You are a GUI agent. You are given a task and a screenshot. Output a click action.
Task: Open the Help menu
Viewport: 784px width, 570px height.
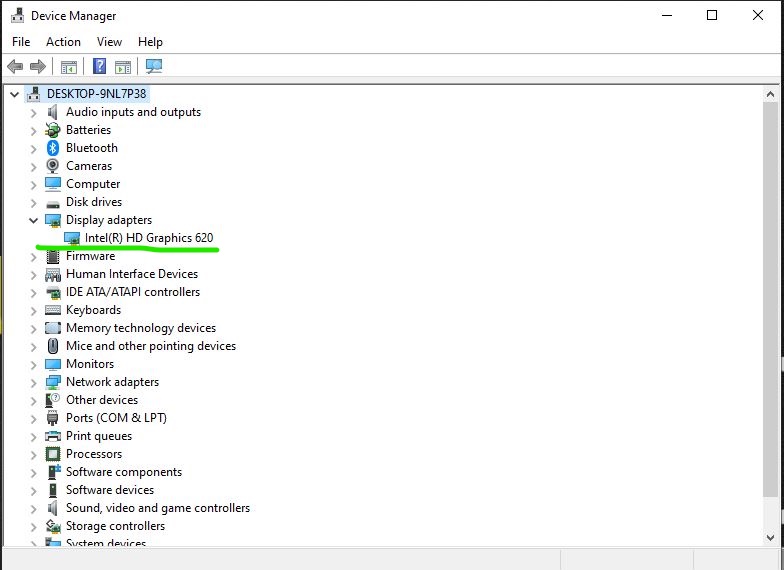pyautogui.click(x=150, y=42)
